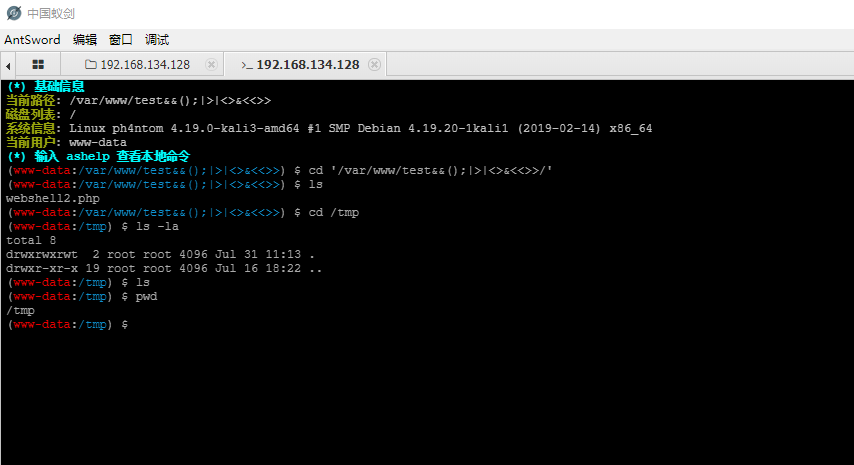Click the 磁盘列表 line
Image resolution: width=854 pixels, height=465 pixels.
41,115
